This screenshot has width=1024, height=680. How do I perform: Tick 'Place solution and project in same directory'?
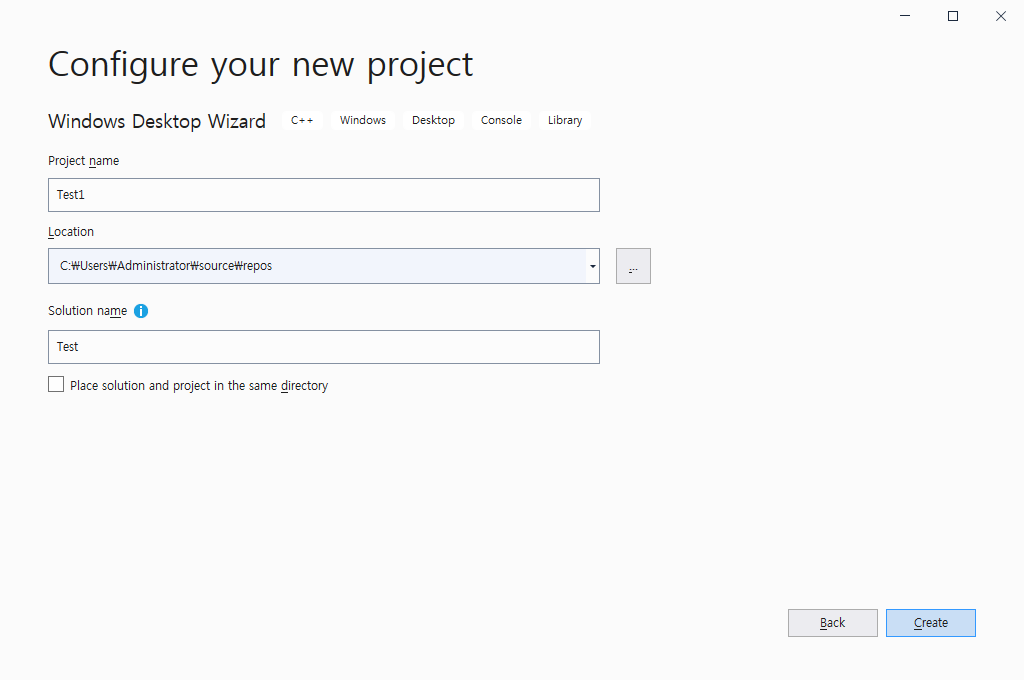tap(56, 384)
